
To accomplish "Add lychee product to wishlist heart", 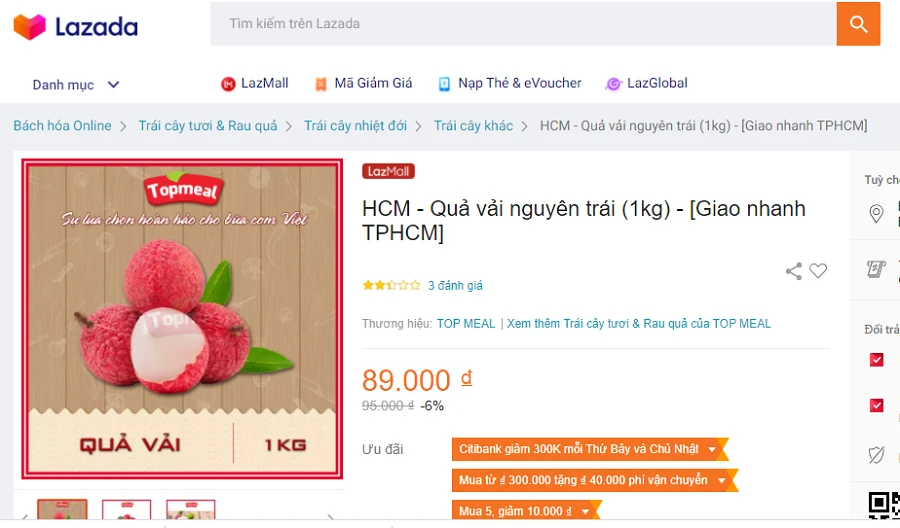I will click(x=818, y=270).
